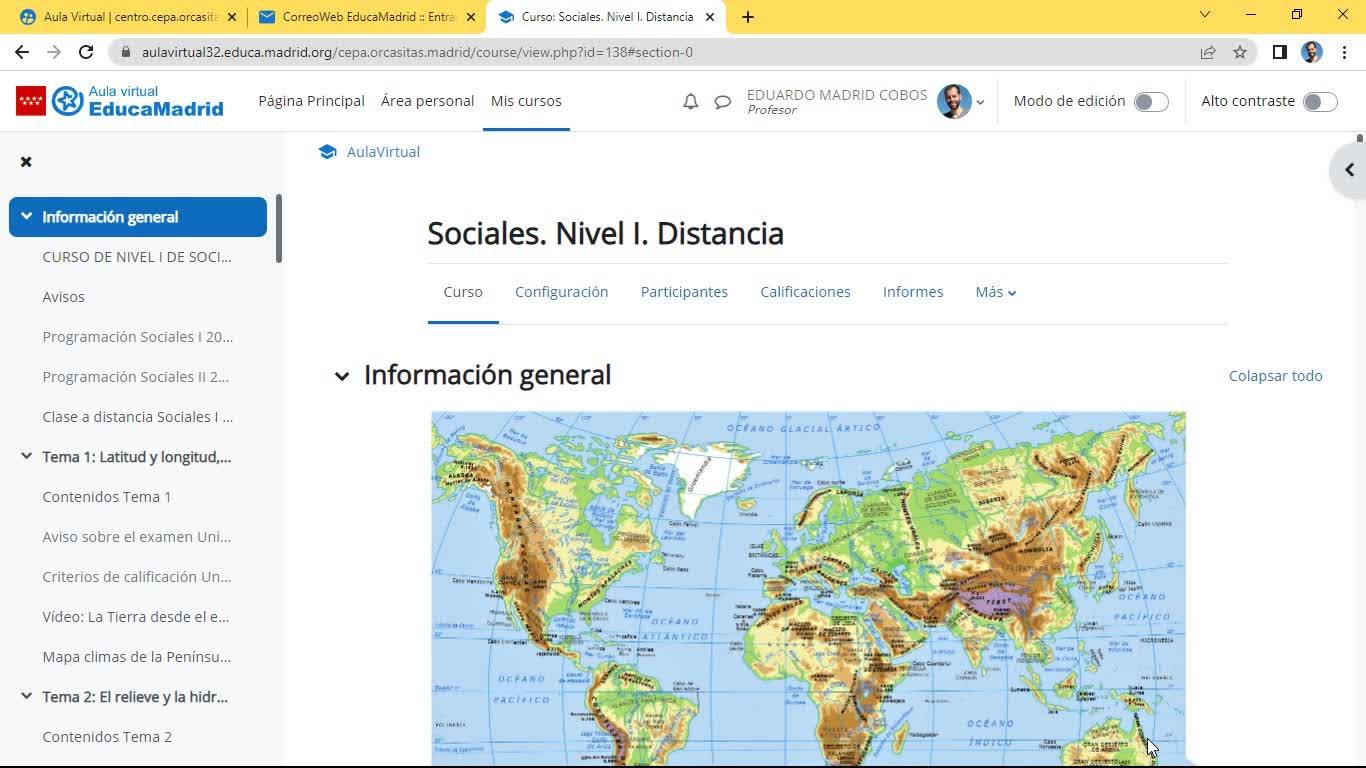Open the browser side panel
Screen dimensions: 1366x768
point(1279,52)
